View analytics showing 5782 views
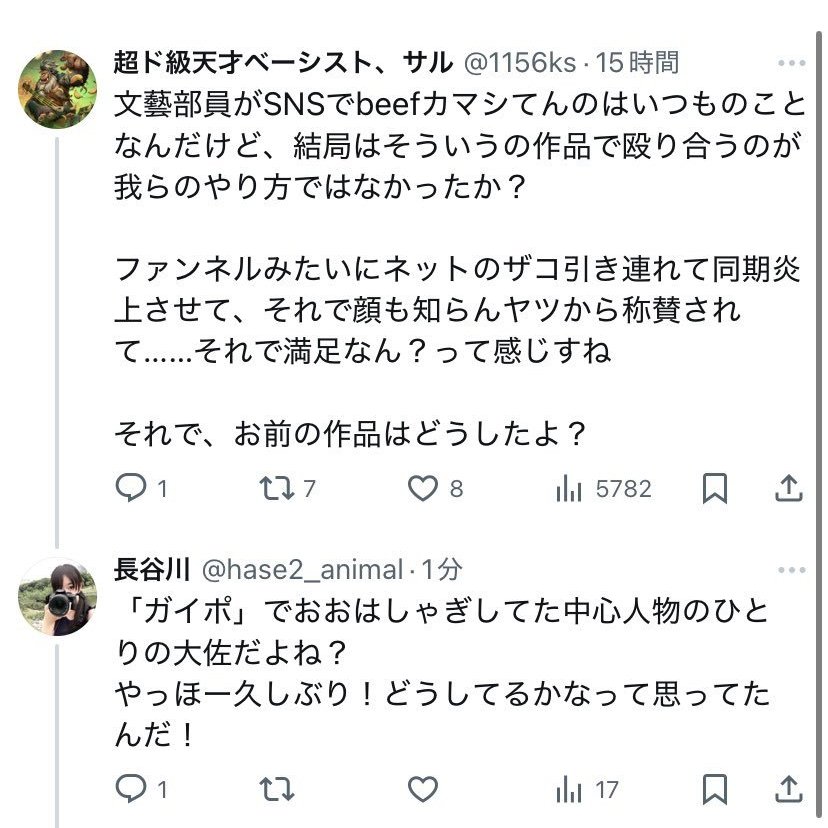828x828 pixels. [x=570, y=488]
